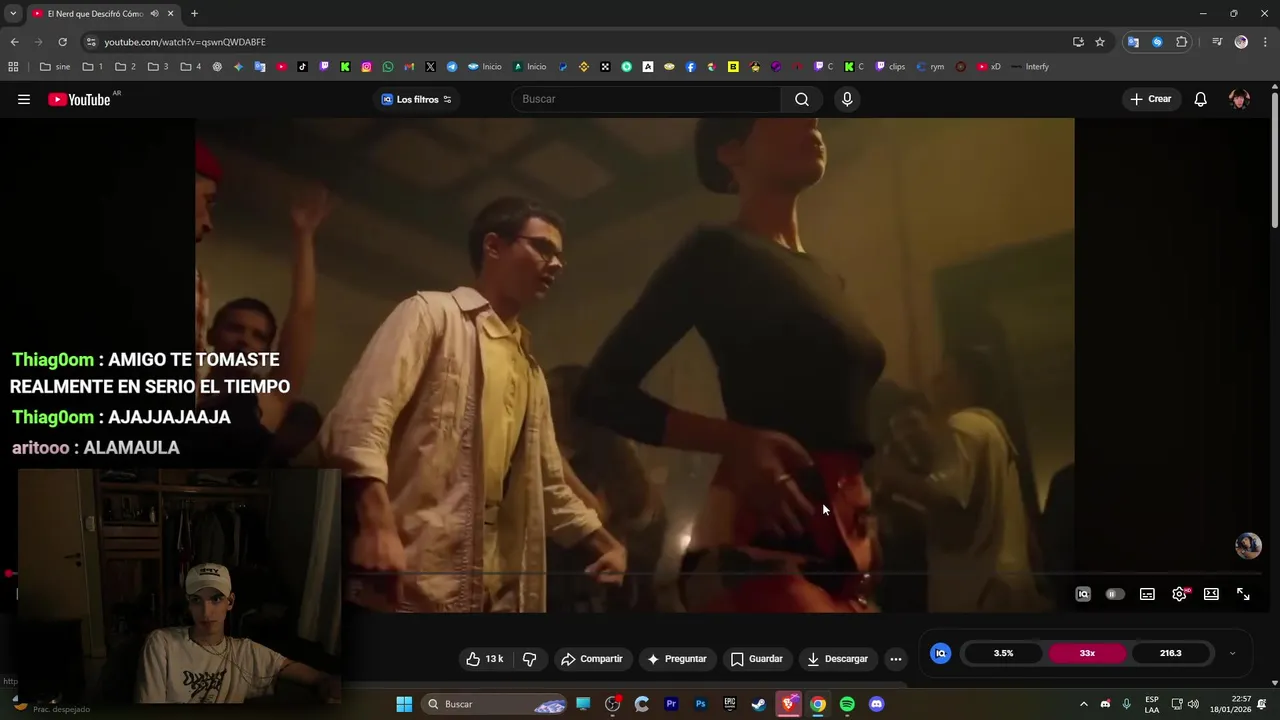This screenshot has height=720, width=1280.
Task: Open bookmarks folder '1'
Action: (93, 67)
